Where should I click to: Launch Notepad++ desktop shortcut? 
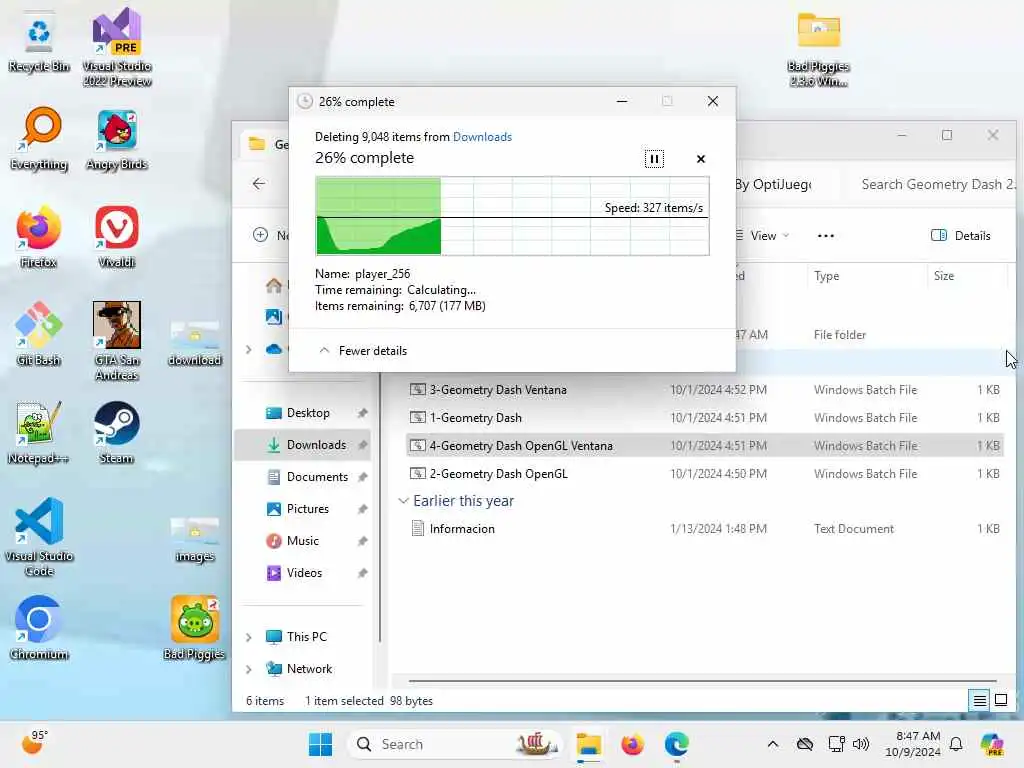pyautogui.click(x=39, y=432)
